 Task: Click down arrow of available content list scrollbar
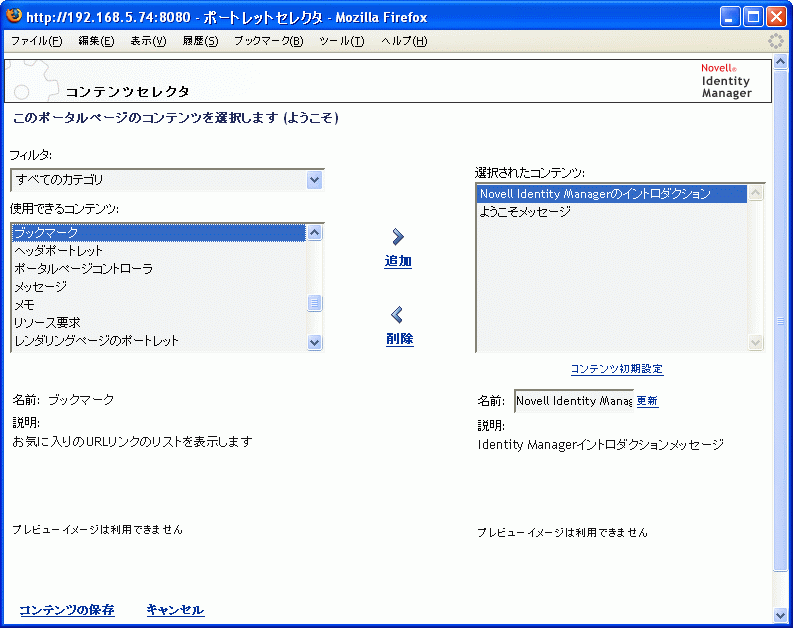point(314,342)
